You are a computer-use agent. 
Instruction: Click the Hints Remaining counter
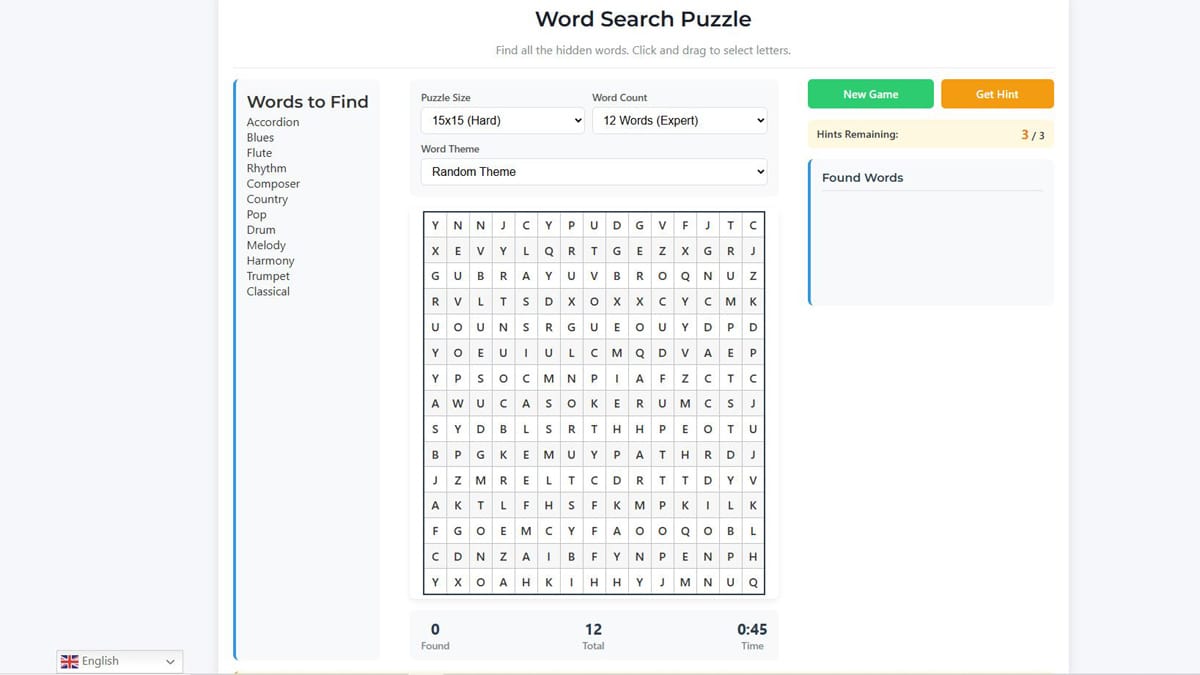pos(930,134)
